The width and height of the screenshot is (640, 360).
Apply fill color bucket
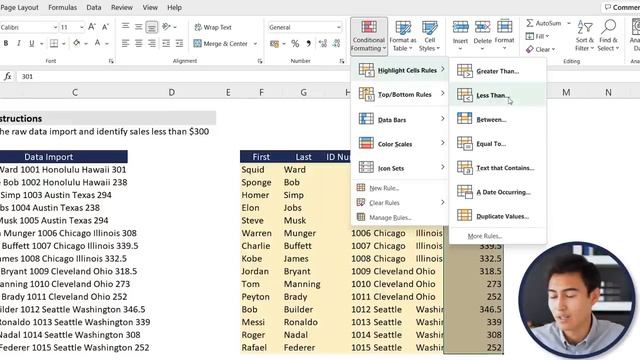(x=77, y=43)
